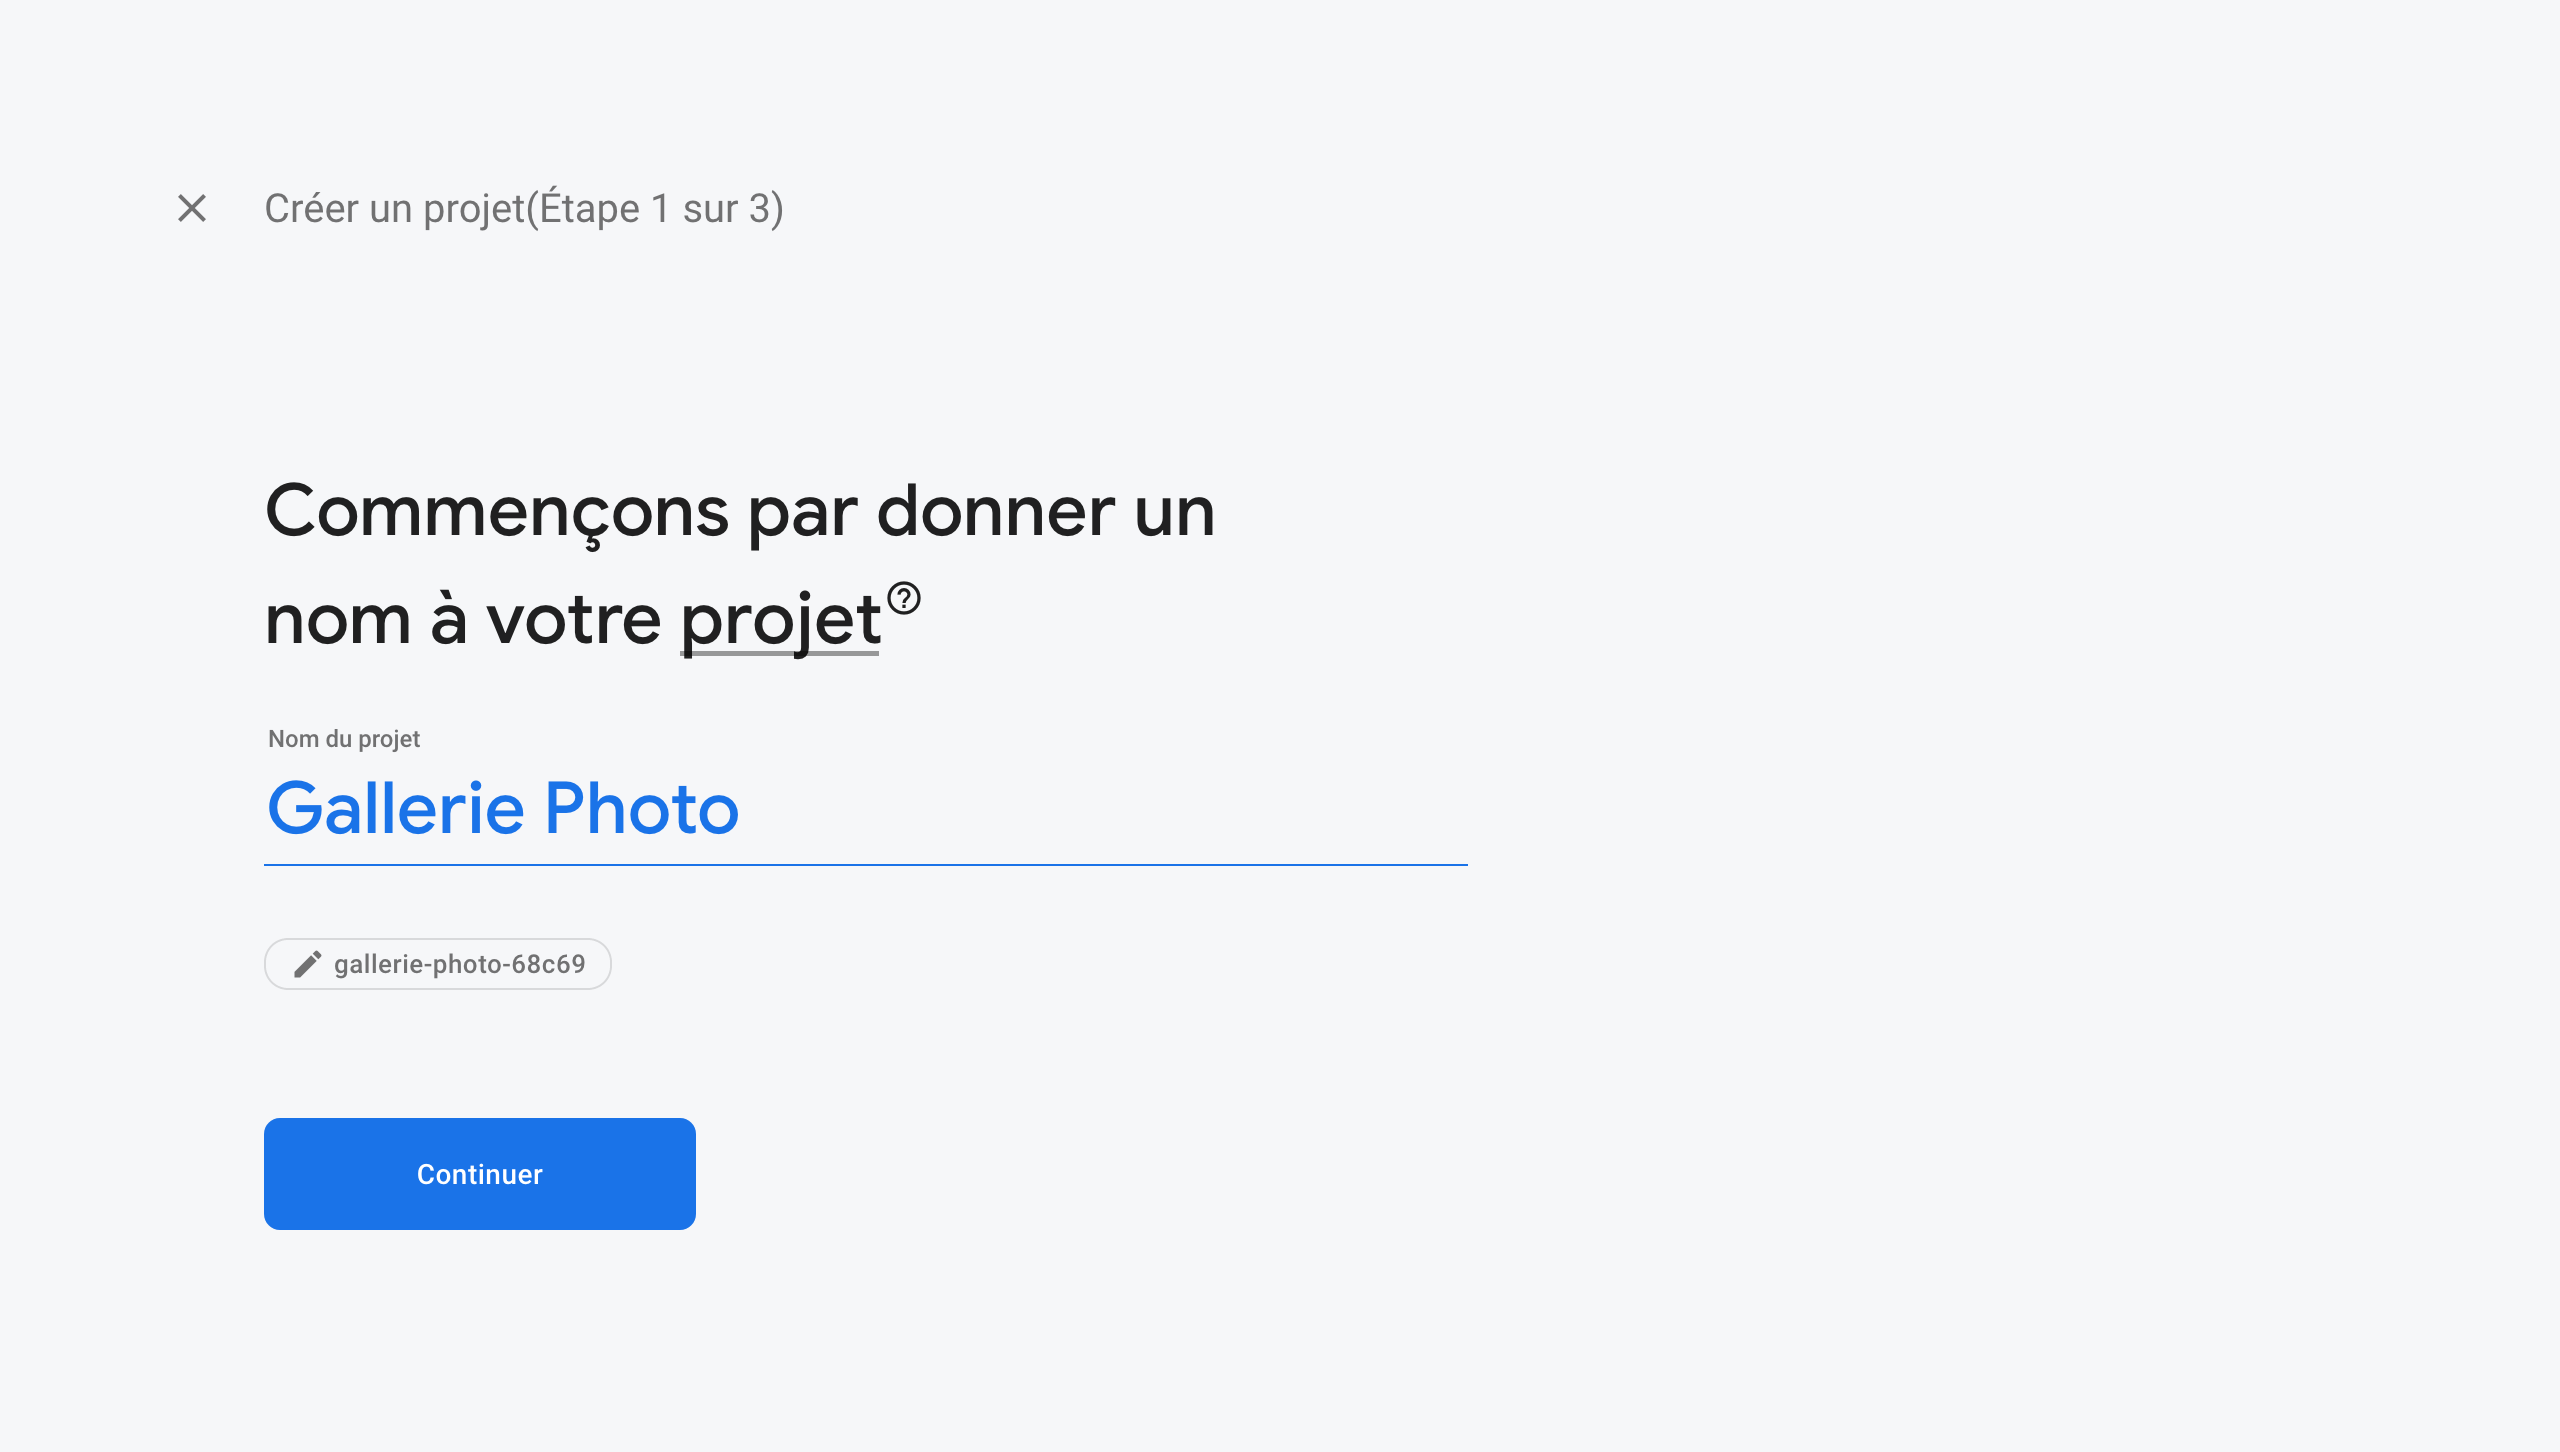Select the edit icon on gallerie-photo-68c69 chip
This screenshot has width=2560, height=1452.
[306, 963]
